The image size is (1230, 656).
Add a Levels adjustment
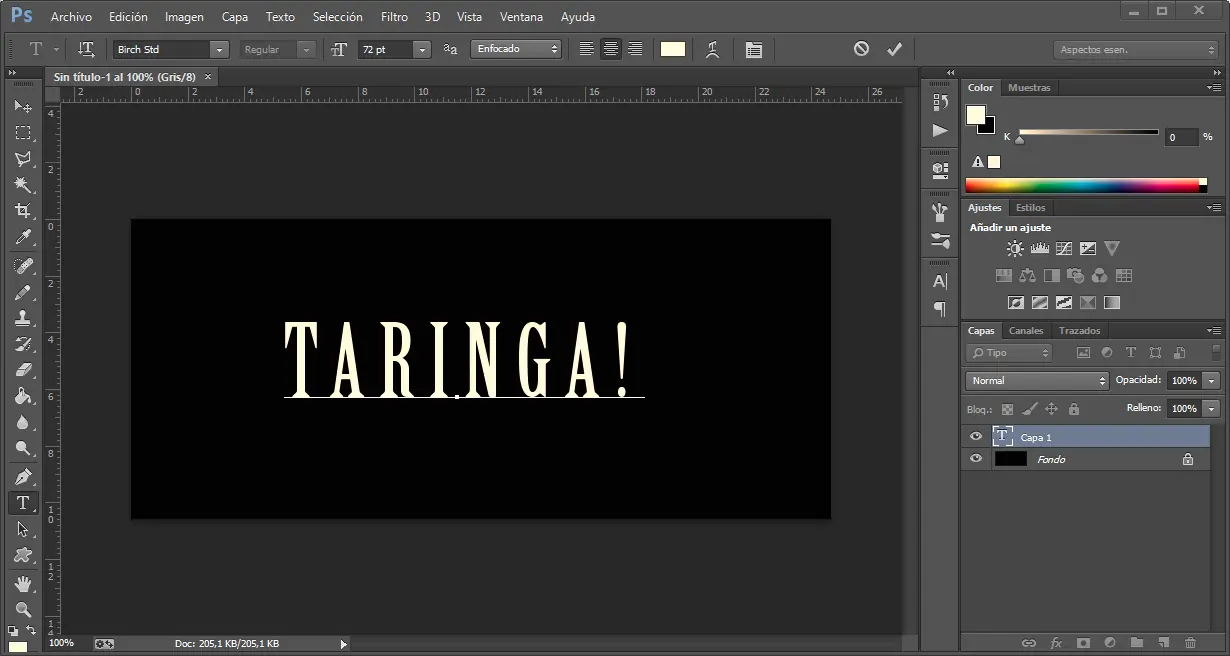pos(1039,248)
